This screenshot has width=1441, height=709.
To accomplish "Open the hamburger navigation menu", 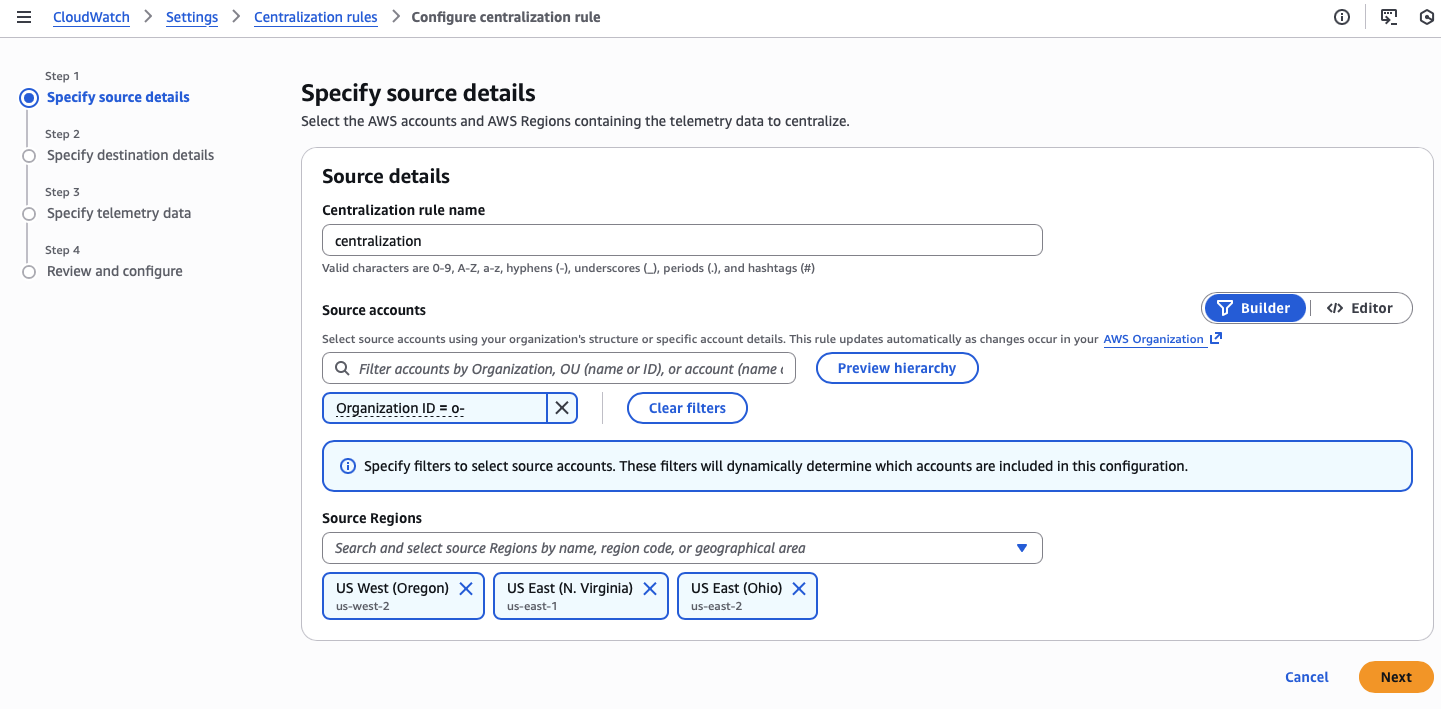I will (x=24, y=17).
